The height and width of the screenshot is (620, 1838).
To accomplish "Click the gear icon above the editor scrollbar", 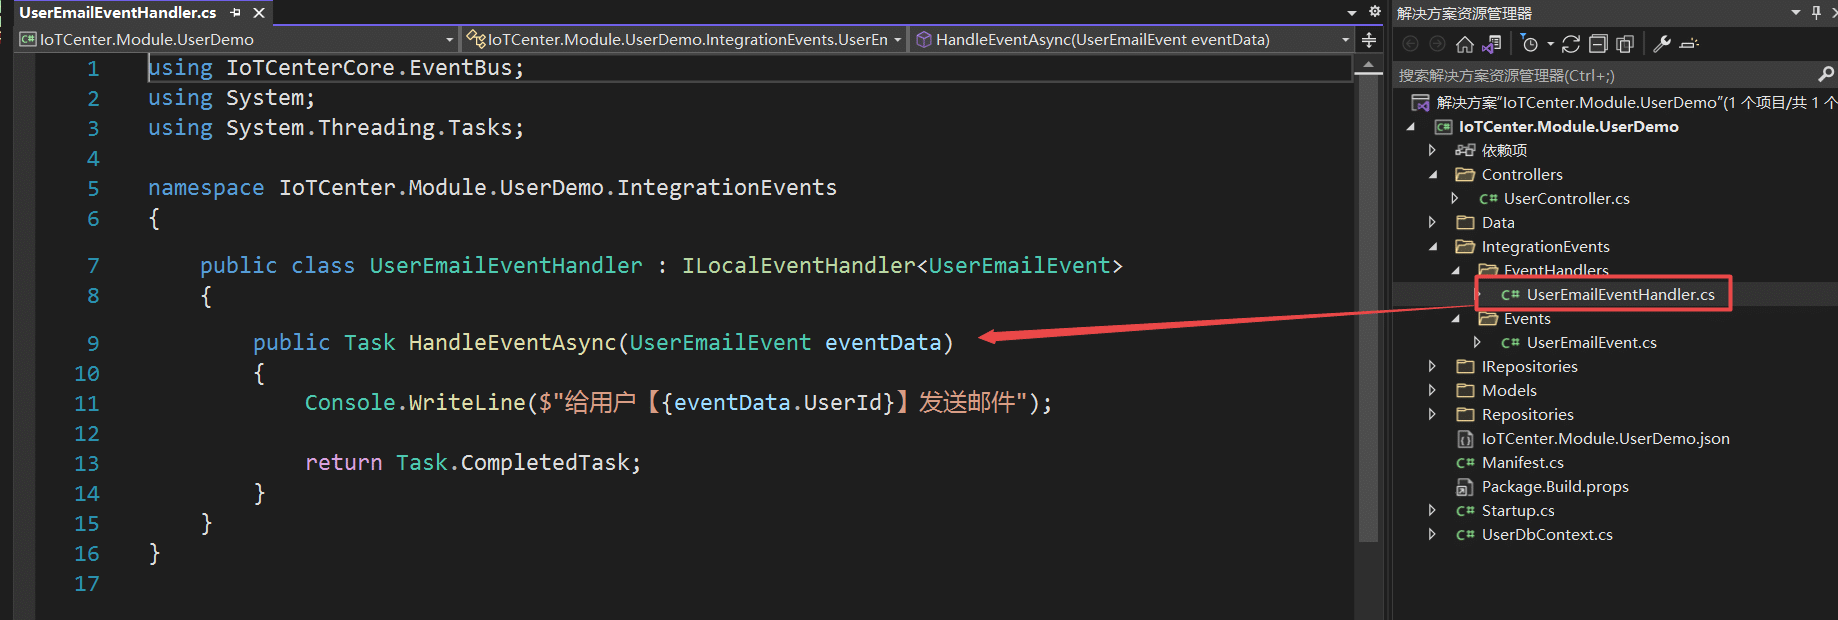I will tap(1375, 12).
